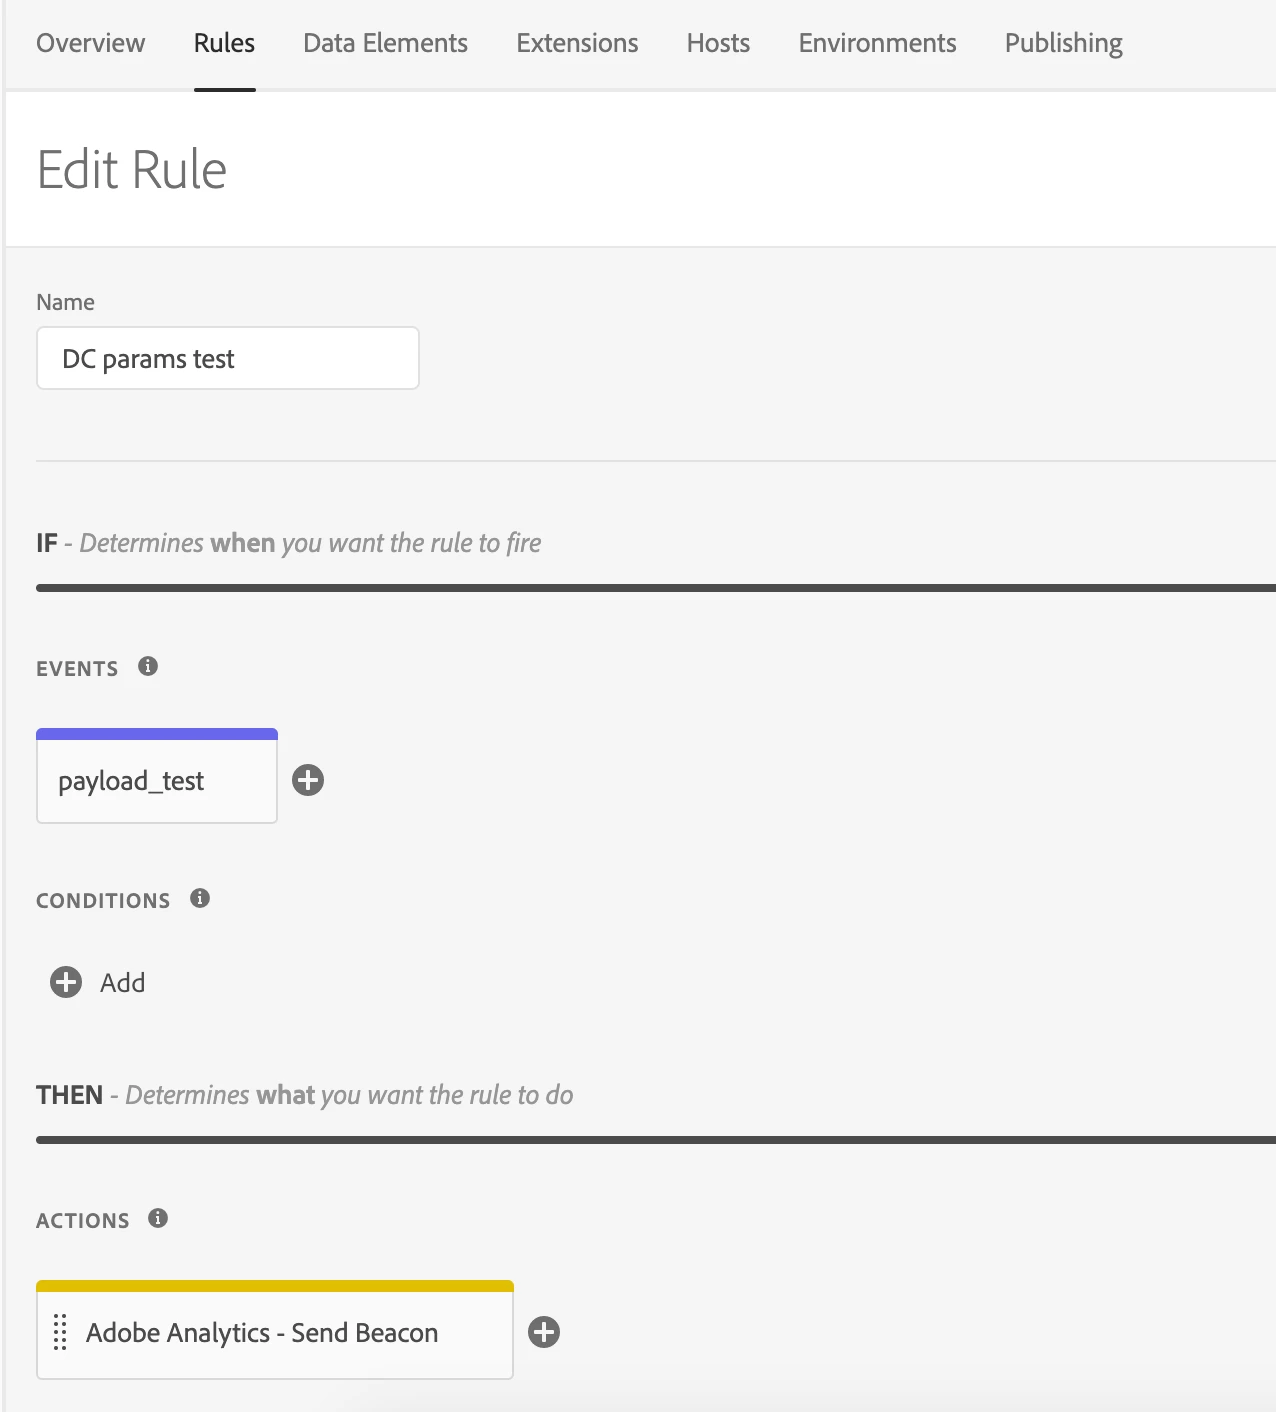1276x1412 pixels.
Task: Open the Hosts tab
Action: tap(718, 43)
